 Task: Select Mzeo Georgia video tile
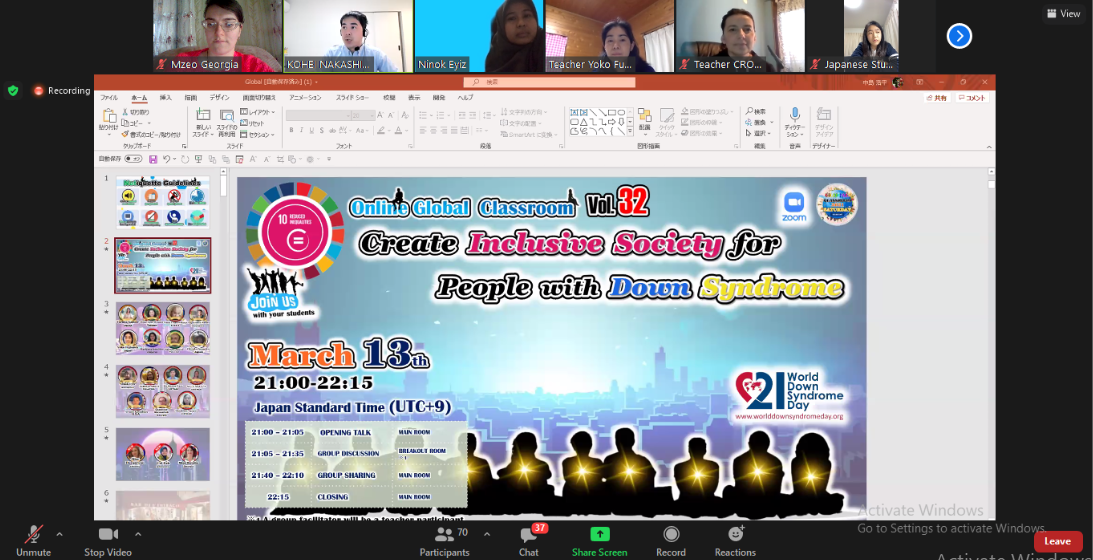coord(217,36)
